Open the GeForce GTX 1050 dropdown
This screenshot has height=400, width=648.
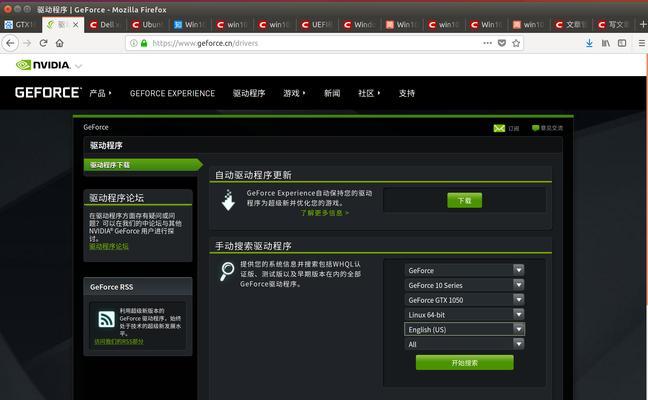pyautogui.click(x=464, y=300)
